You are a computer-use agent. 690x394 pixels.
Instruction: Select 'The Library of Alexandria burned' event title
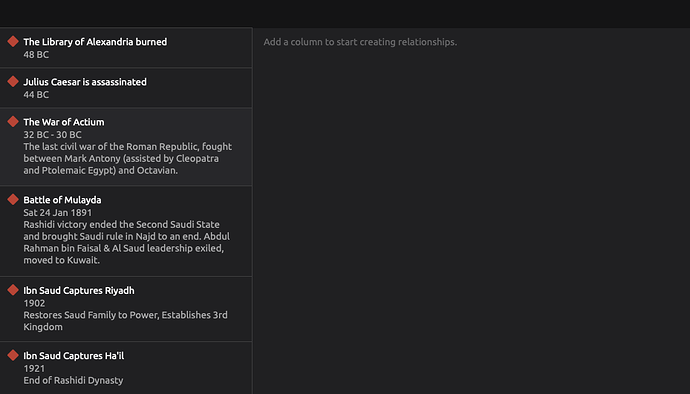tap(95, 42)
